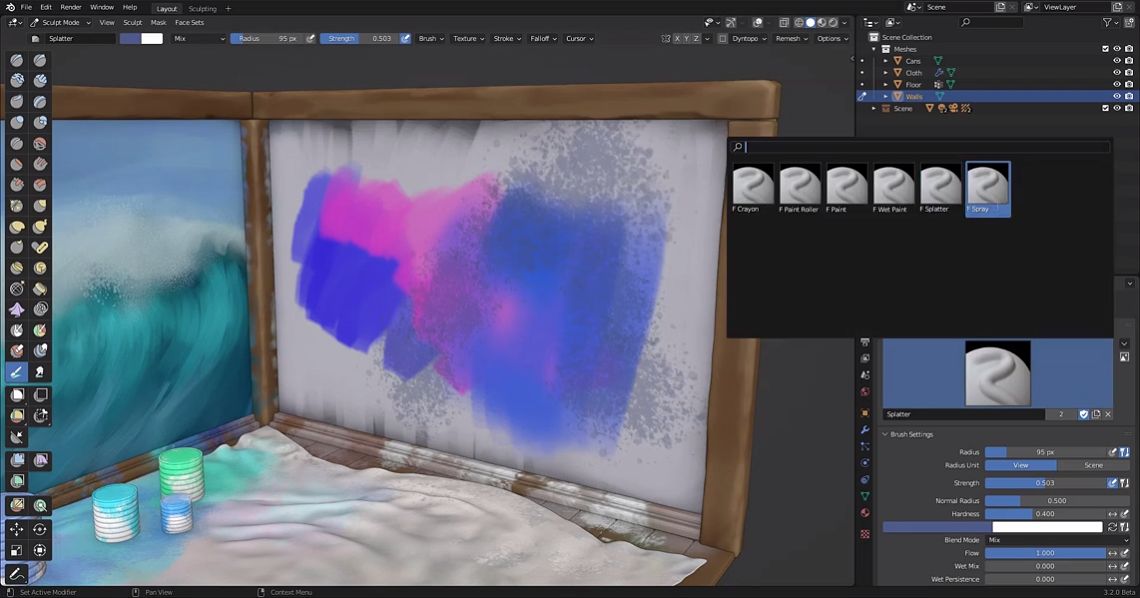
Task: Click the fake user shield icon for Splatter
Action: (x=1083, y=414)
